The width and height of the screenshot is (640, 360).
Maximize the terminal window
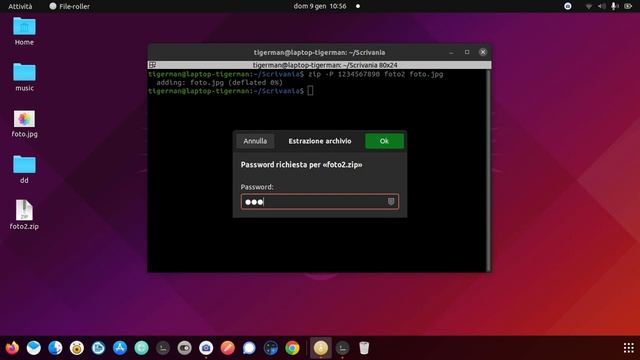click(x=467, y=52)
